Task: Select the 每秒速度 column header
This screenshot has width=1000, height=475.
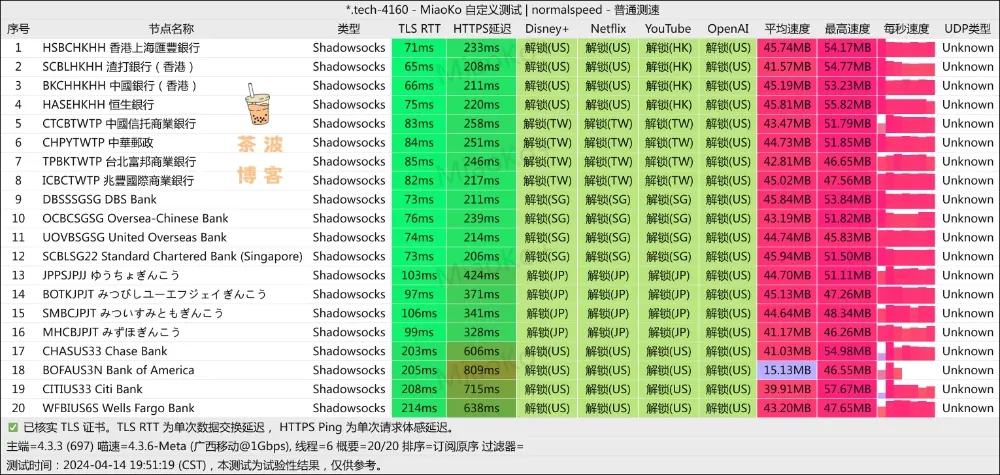Action: click(x=906, y=29)
